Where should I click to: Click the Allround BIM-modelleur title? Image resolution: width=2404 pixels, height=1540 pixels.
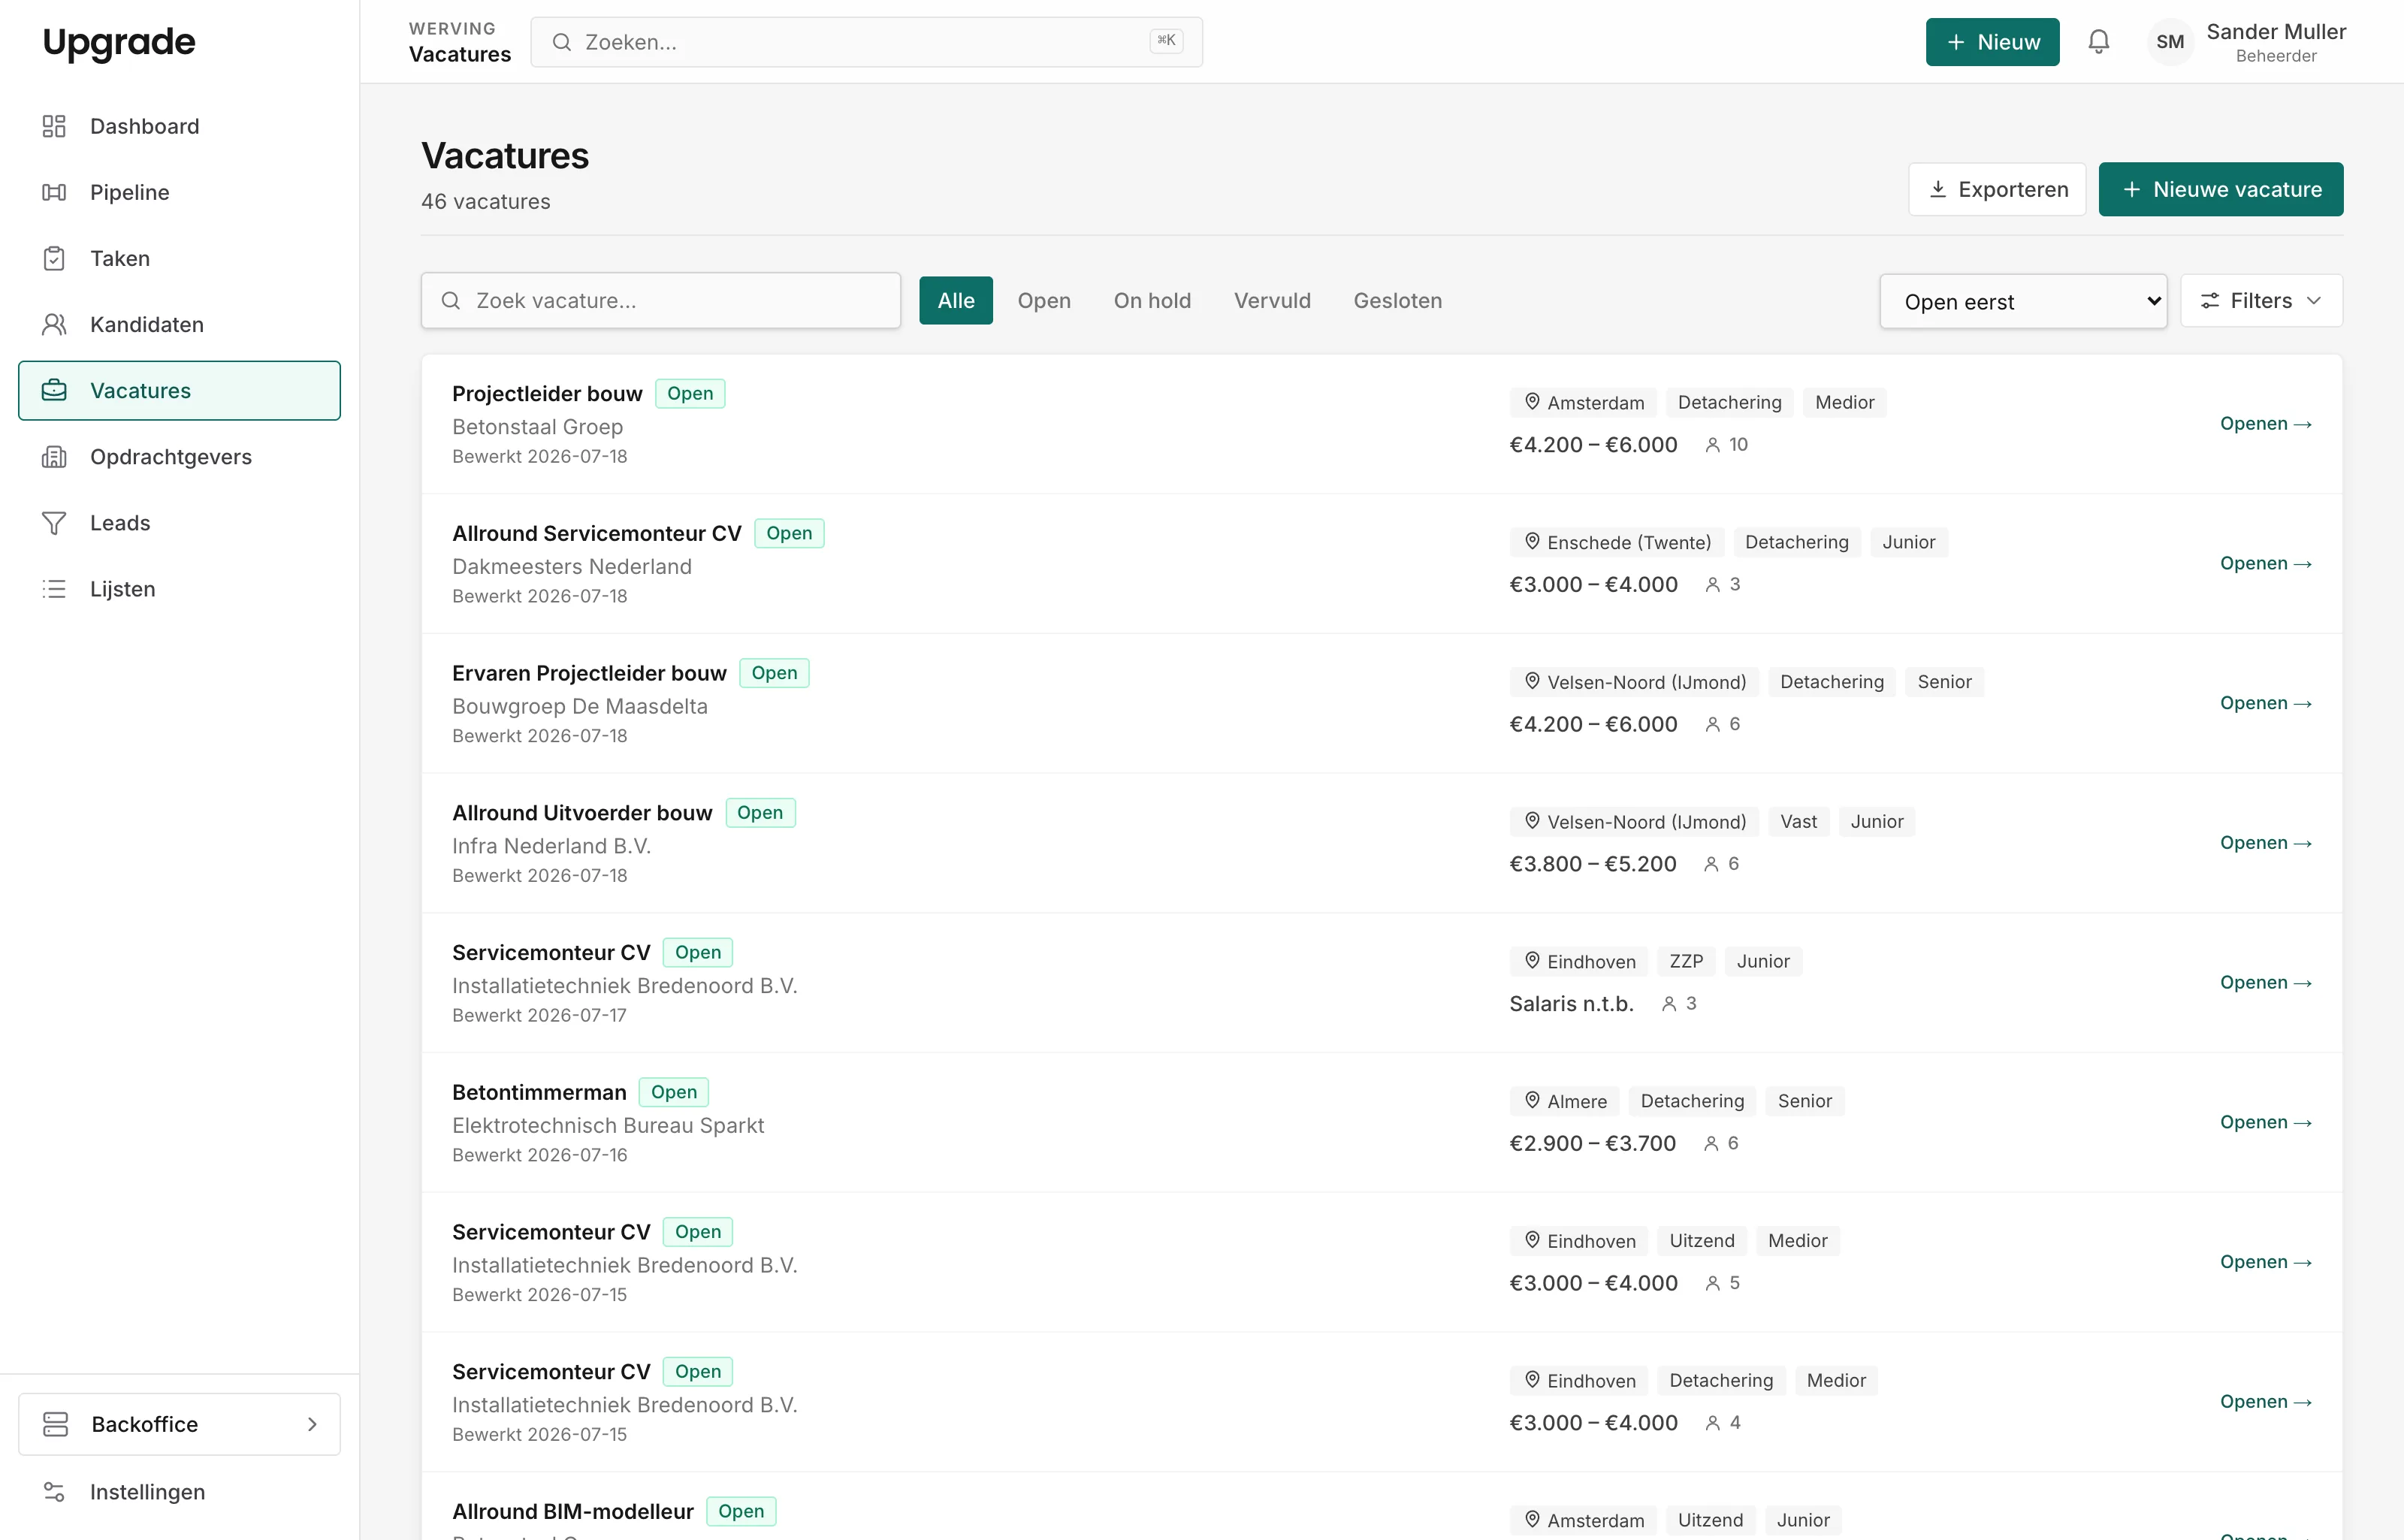(x=573, y=1511)
